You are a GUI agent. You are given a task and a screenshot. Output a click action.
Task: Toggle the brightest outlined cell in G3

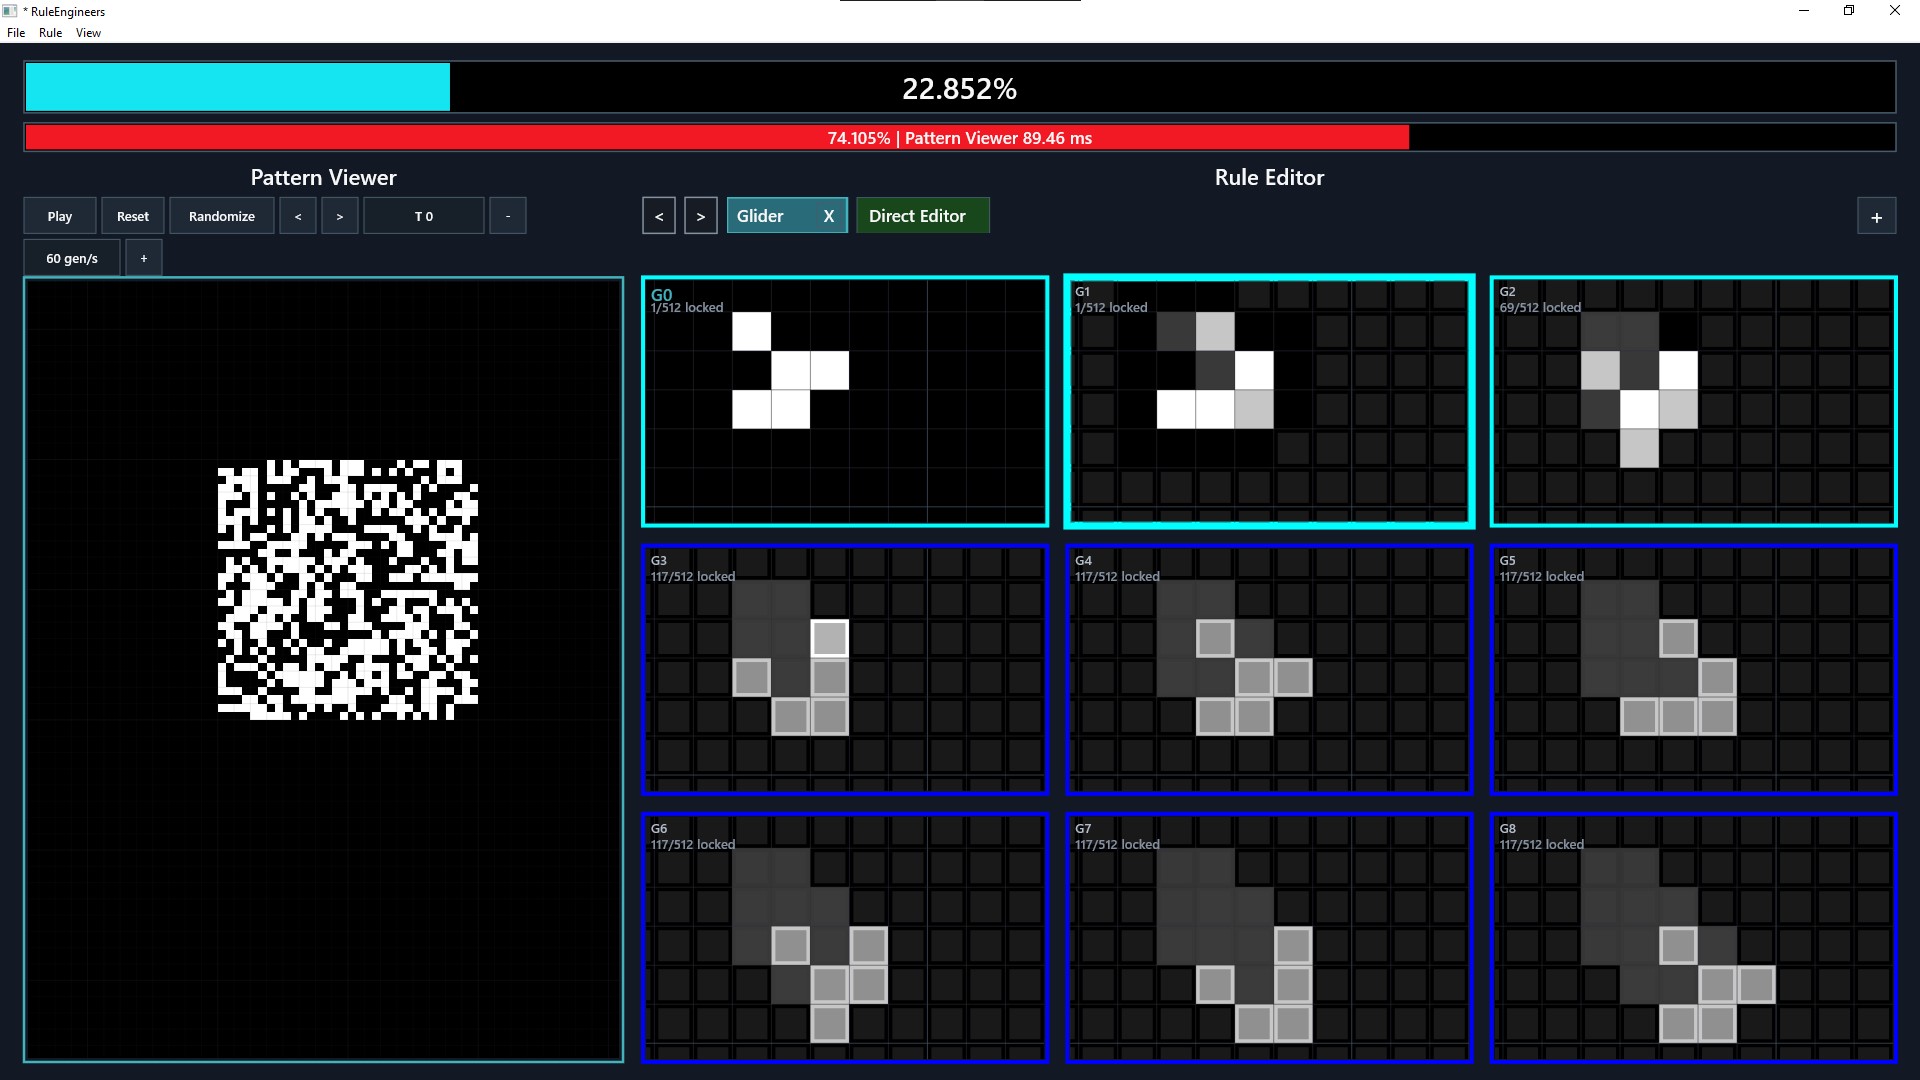pos(830,639)
